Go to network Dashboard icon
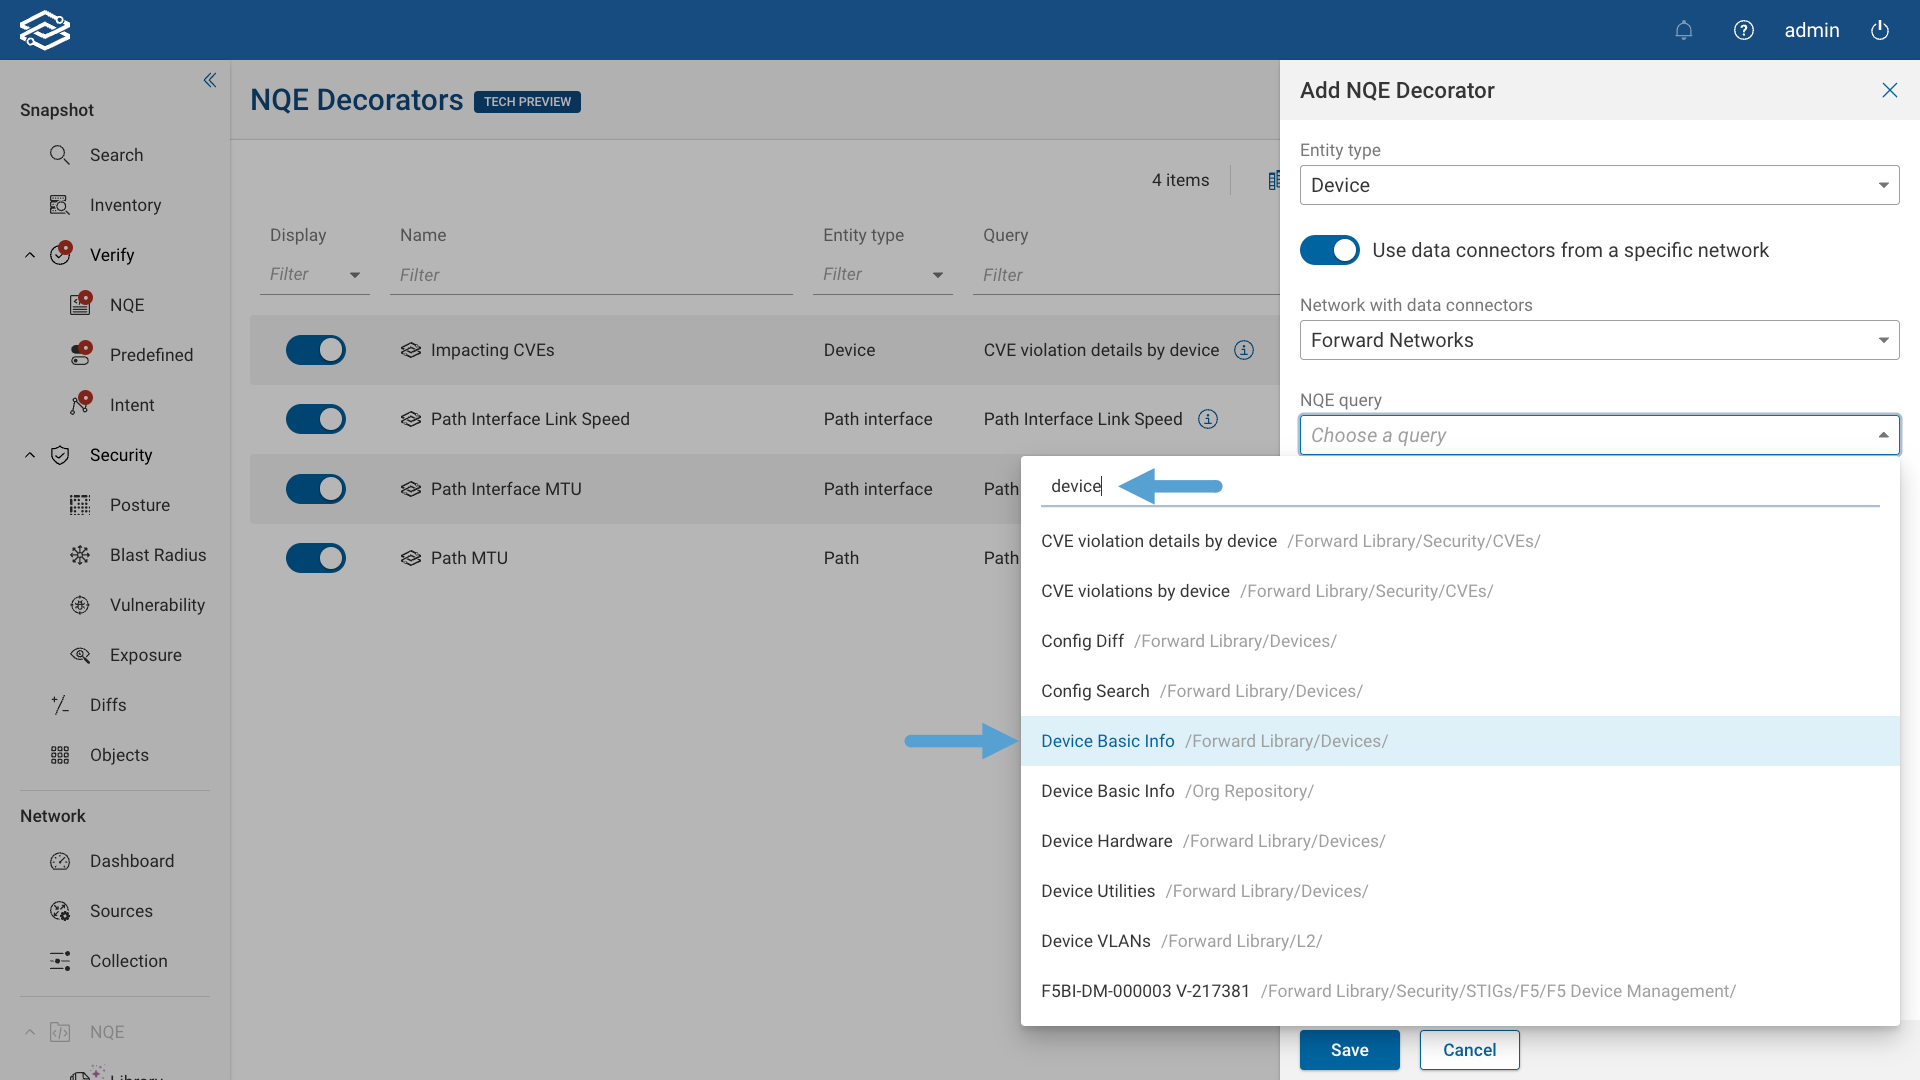 coord(61,861)
